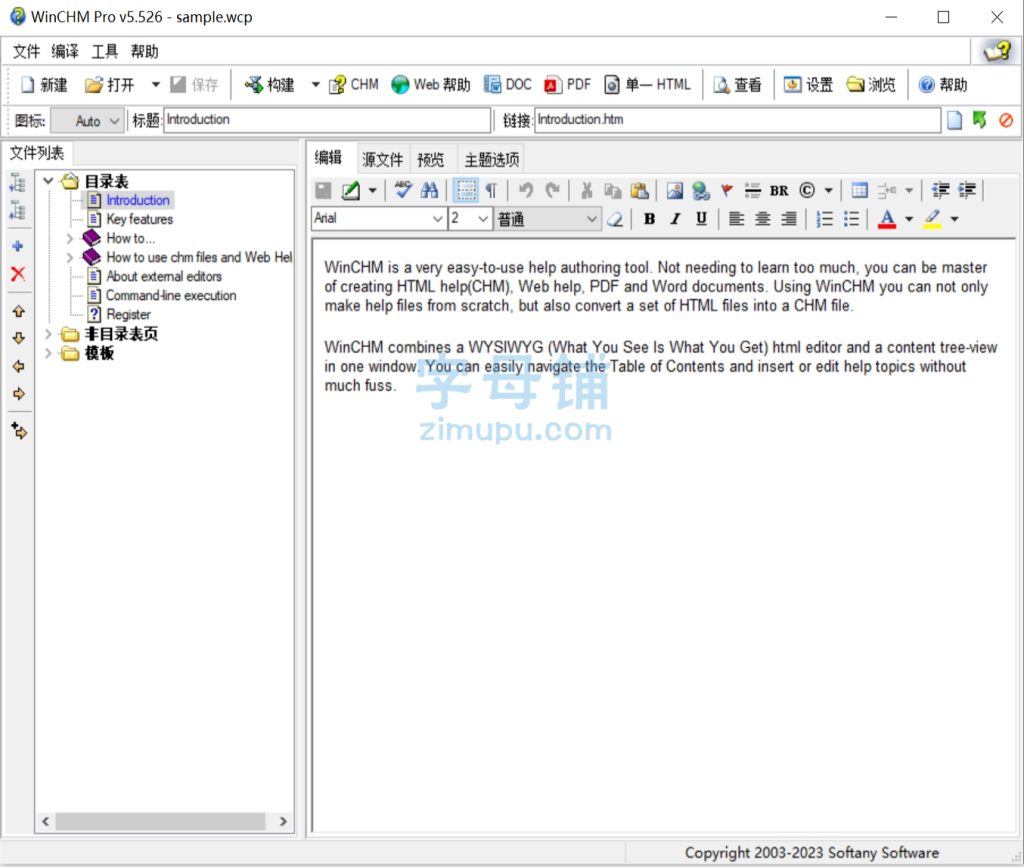This screenshot has height=867, width=1024.
Task: Apply the yellow highlight color
Action: click(933, 219)
